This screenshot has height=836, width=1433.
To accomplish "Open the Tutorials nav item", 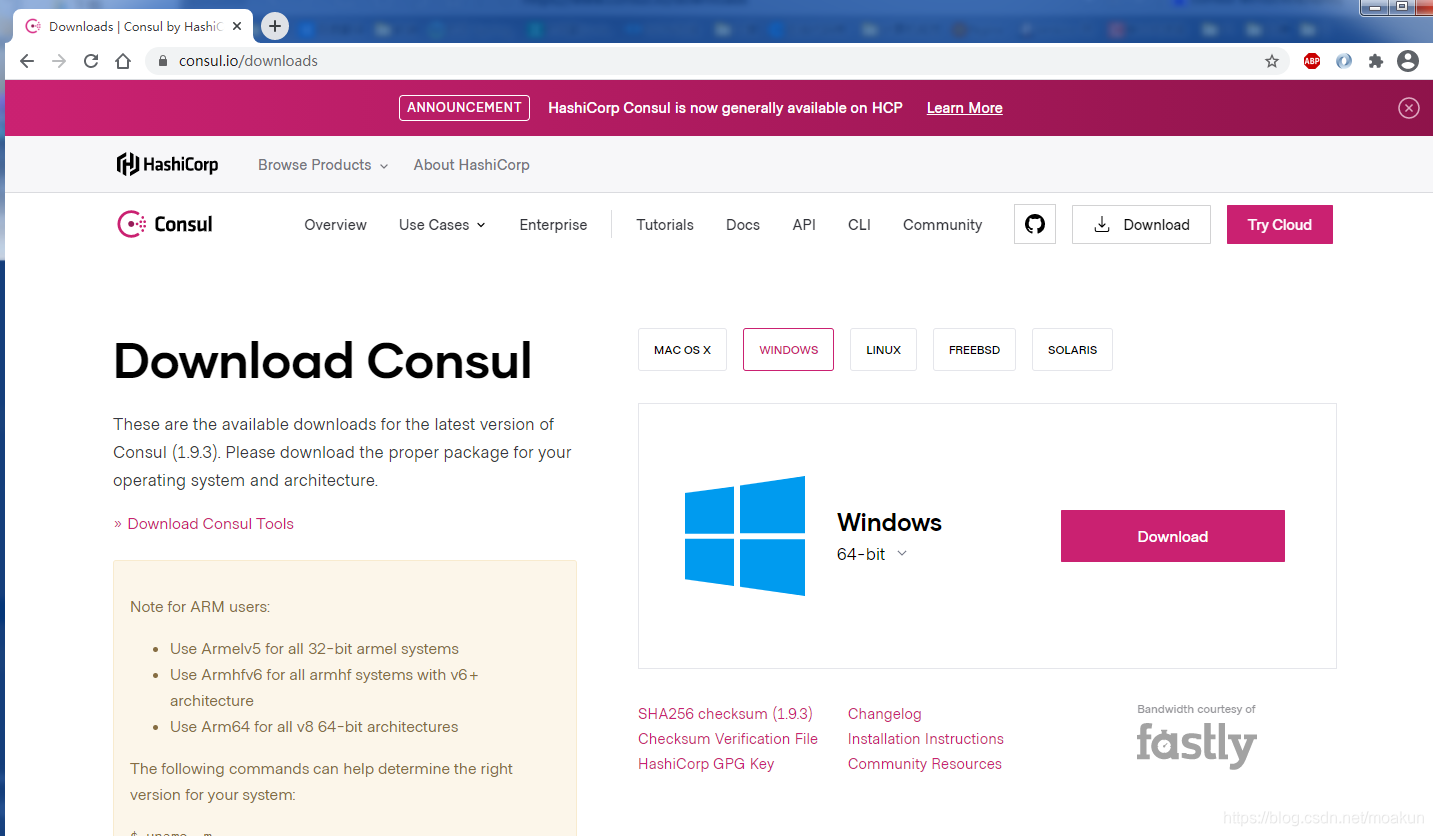I will (665, 225).
